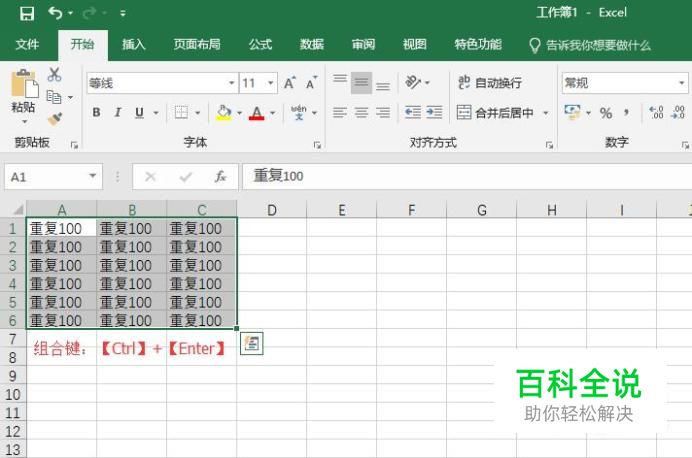Toggle italic formatting
This screenshot has width=692, height=458.
click(118, 113)
